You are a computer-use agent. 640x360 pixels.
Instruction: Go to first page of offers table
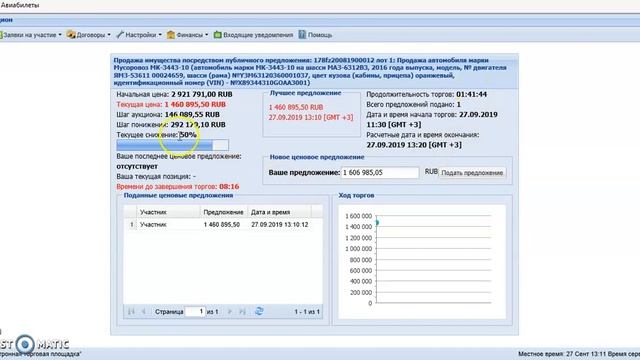(x=131, y=311)
